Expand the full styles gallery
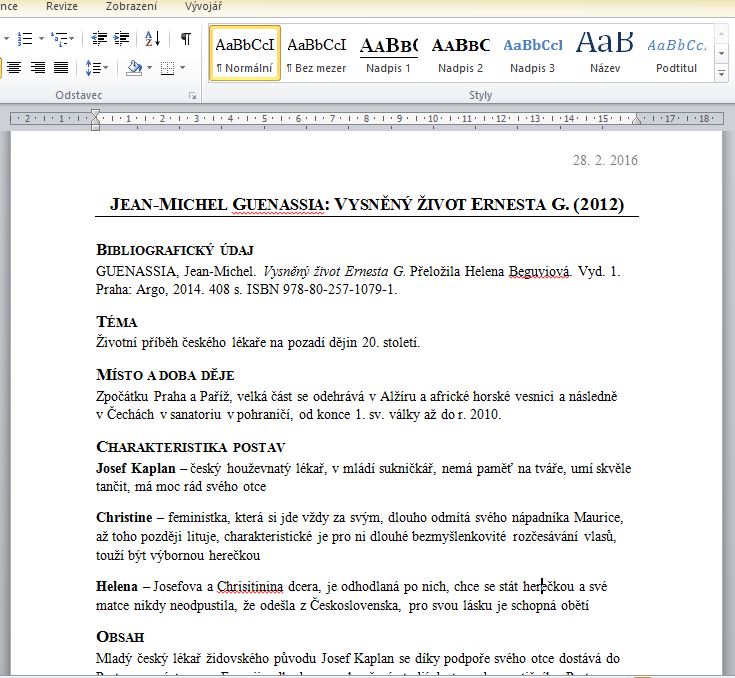Image resolution: width=735 pixels, height=678 pixels. (x=721, y=74)
